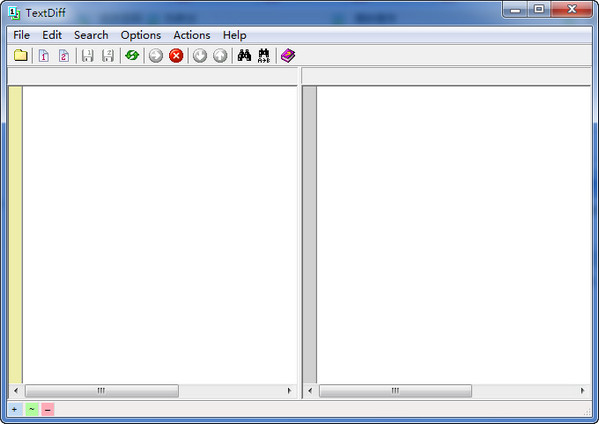Screen dimensions: 599x424
Task: Minimize the TextDiff window
Action: 515,10
